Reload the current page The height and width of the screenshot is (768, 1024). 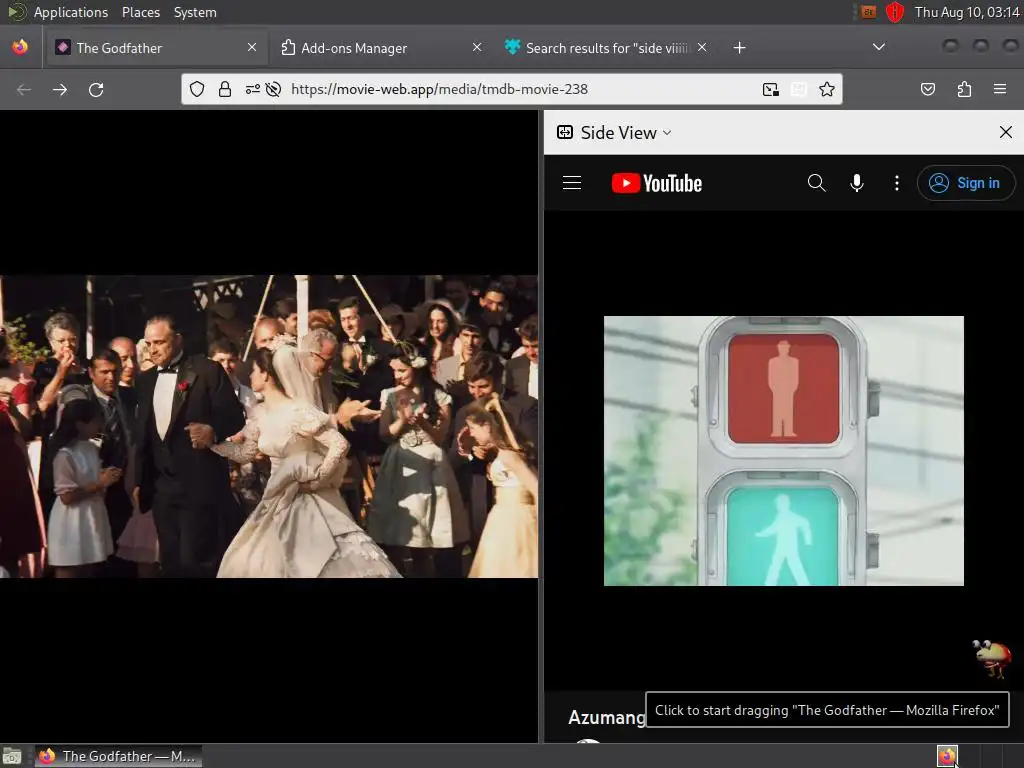tap(96, 89)
